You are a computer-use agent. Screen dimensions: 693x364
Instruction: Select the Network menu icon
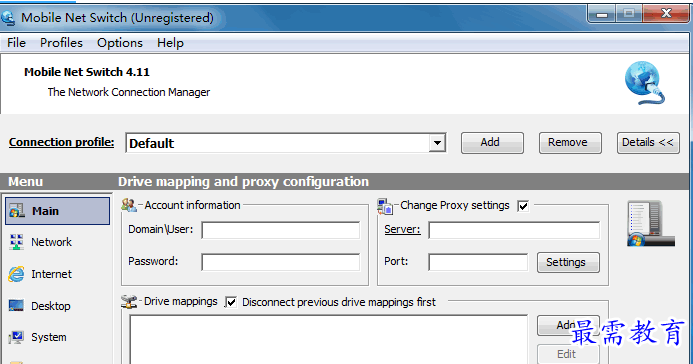pyautogui.click(x=16, y=242)
